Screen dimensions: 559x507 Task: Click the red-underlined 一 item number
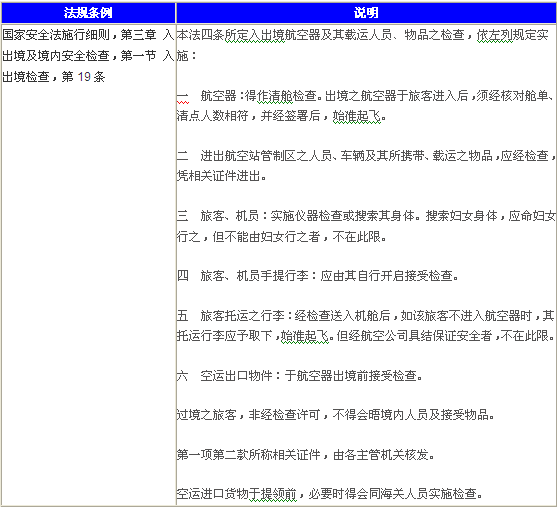[183, 96]
